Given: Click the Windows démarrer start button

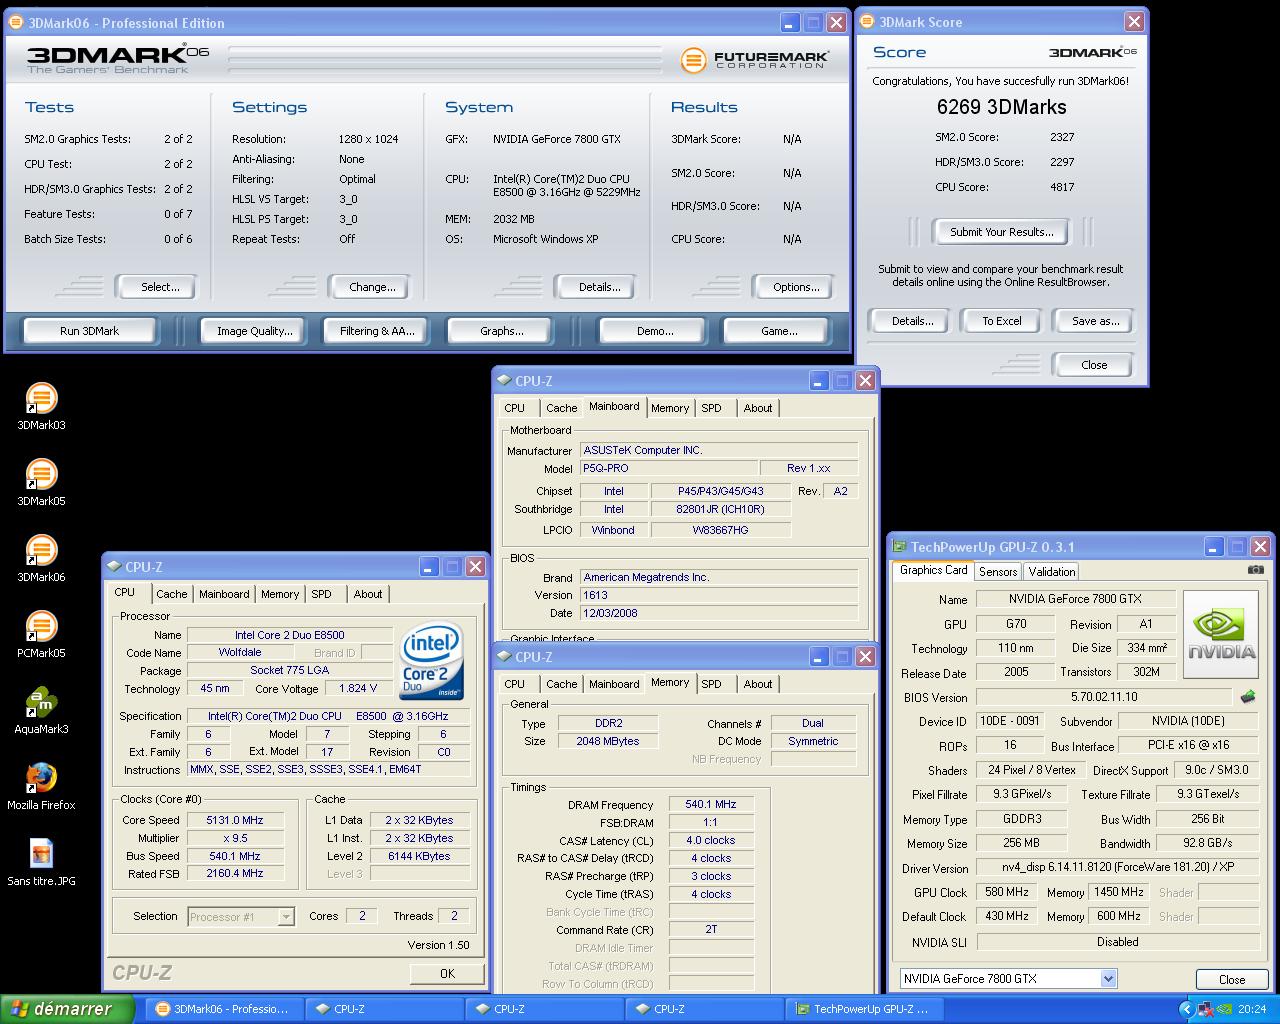Looking at the screenshot, I should [67, 1009].
